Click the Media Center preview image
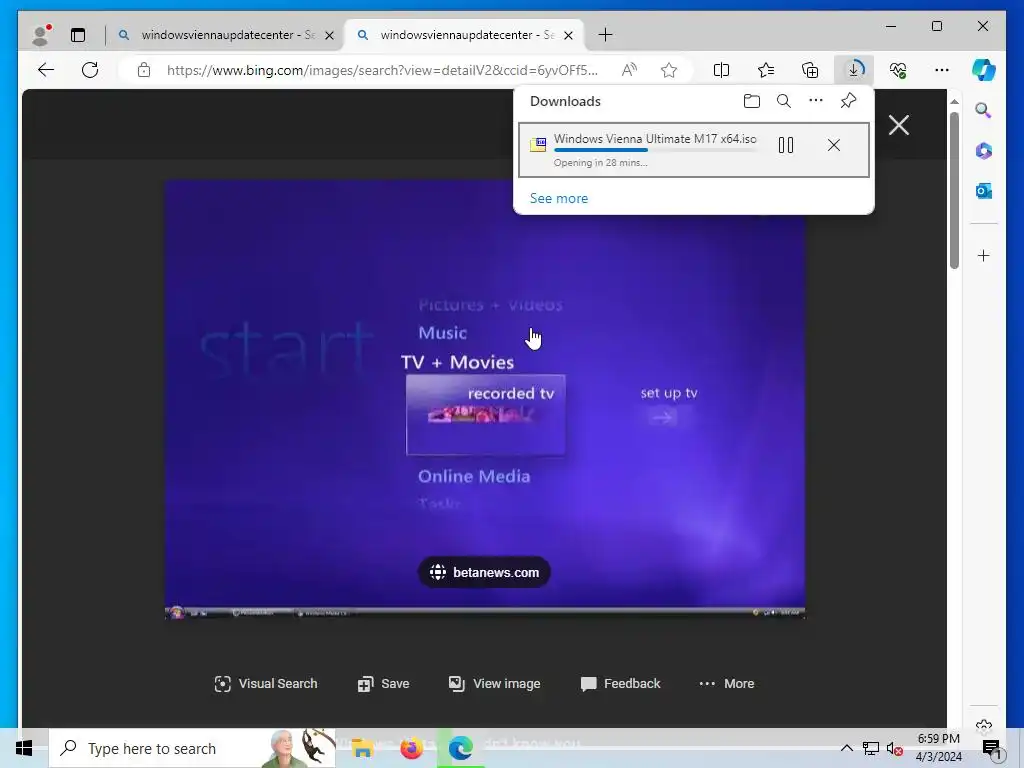Viewport: 1024px width, 768px height. tap(485, 399)
